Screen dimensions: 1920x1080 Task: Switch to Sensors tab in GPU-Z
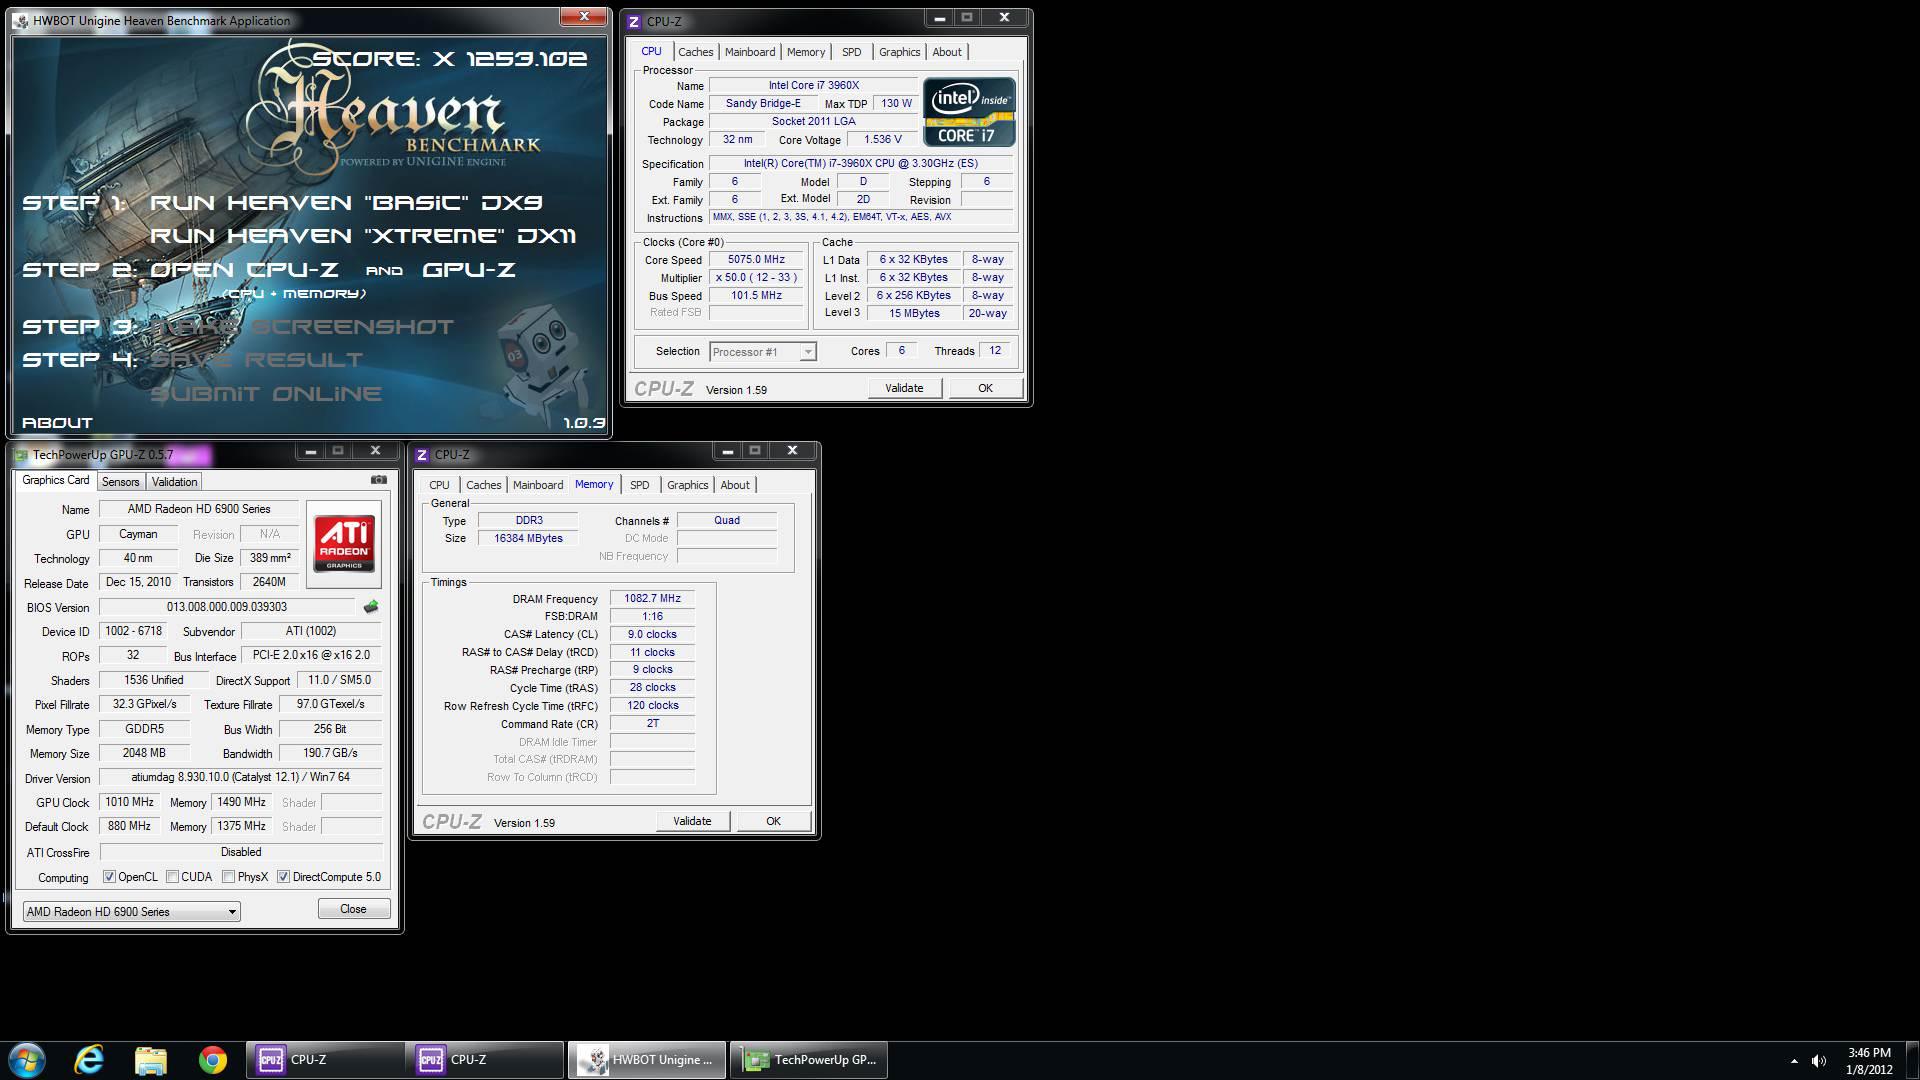pyautogui.click(x=120, y=482)
